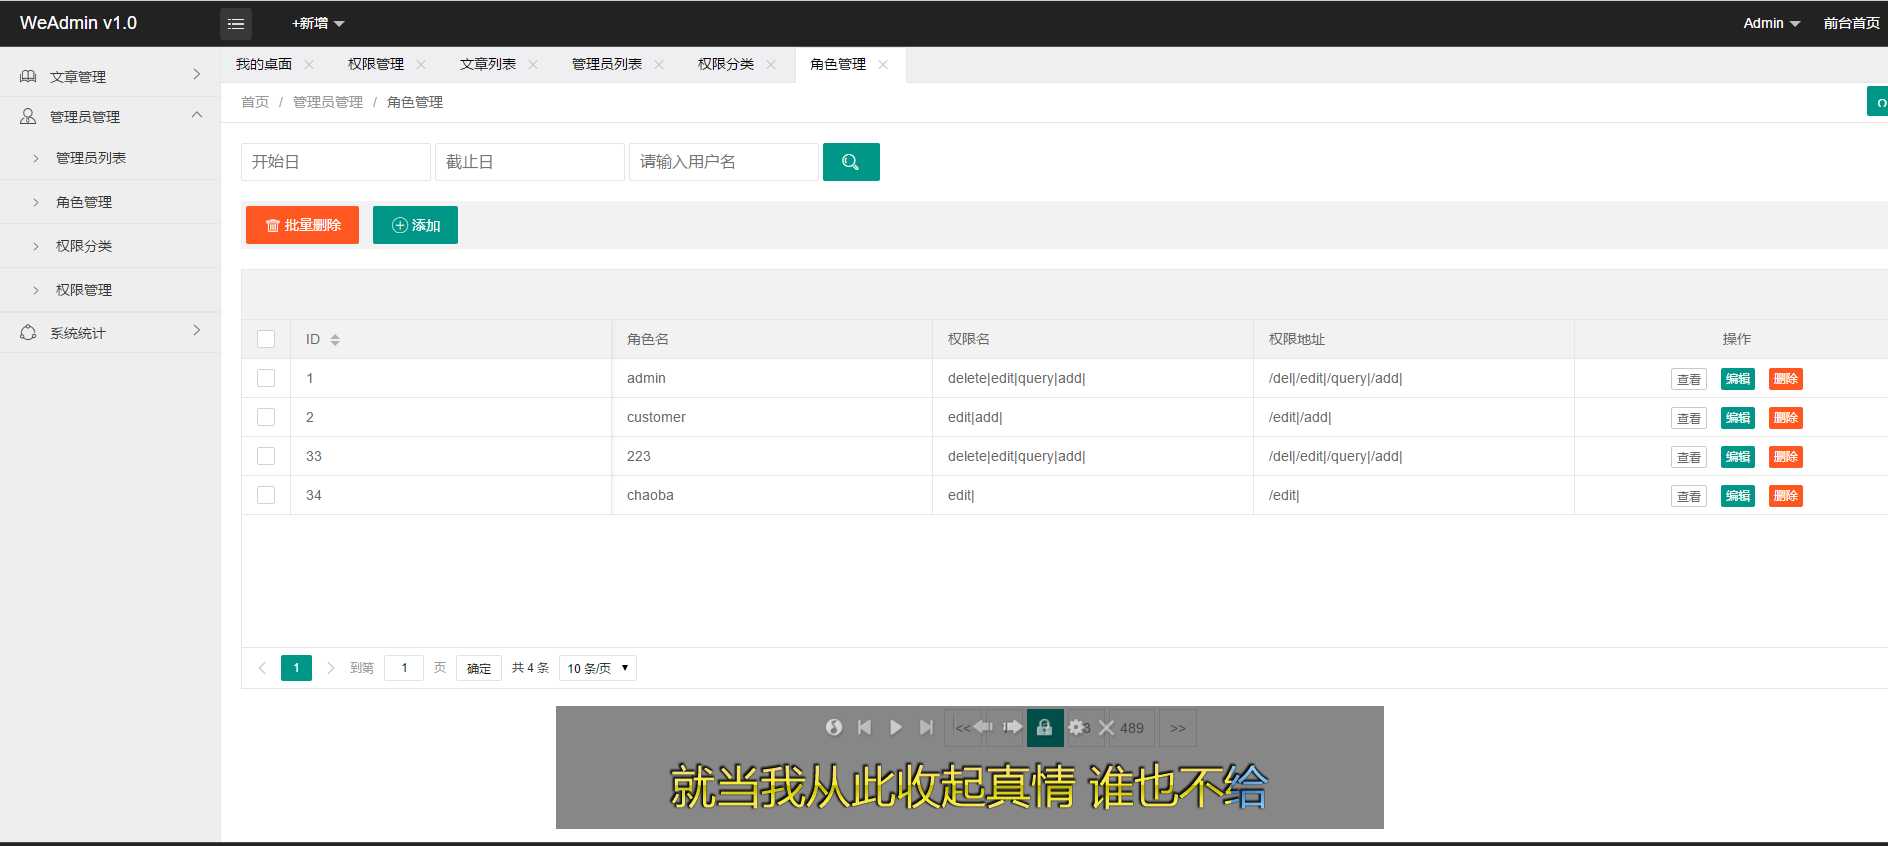Toggle the sidebar collapse hamburger icon
This screenshot has width=1888, height=846.
(x=236, y=23)
